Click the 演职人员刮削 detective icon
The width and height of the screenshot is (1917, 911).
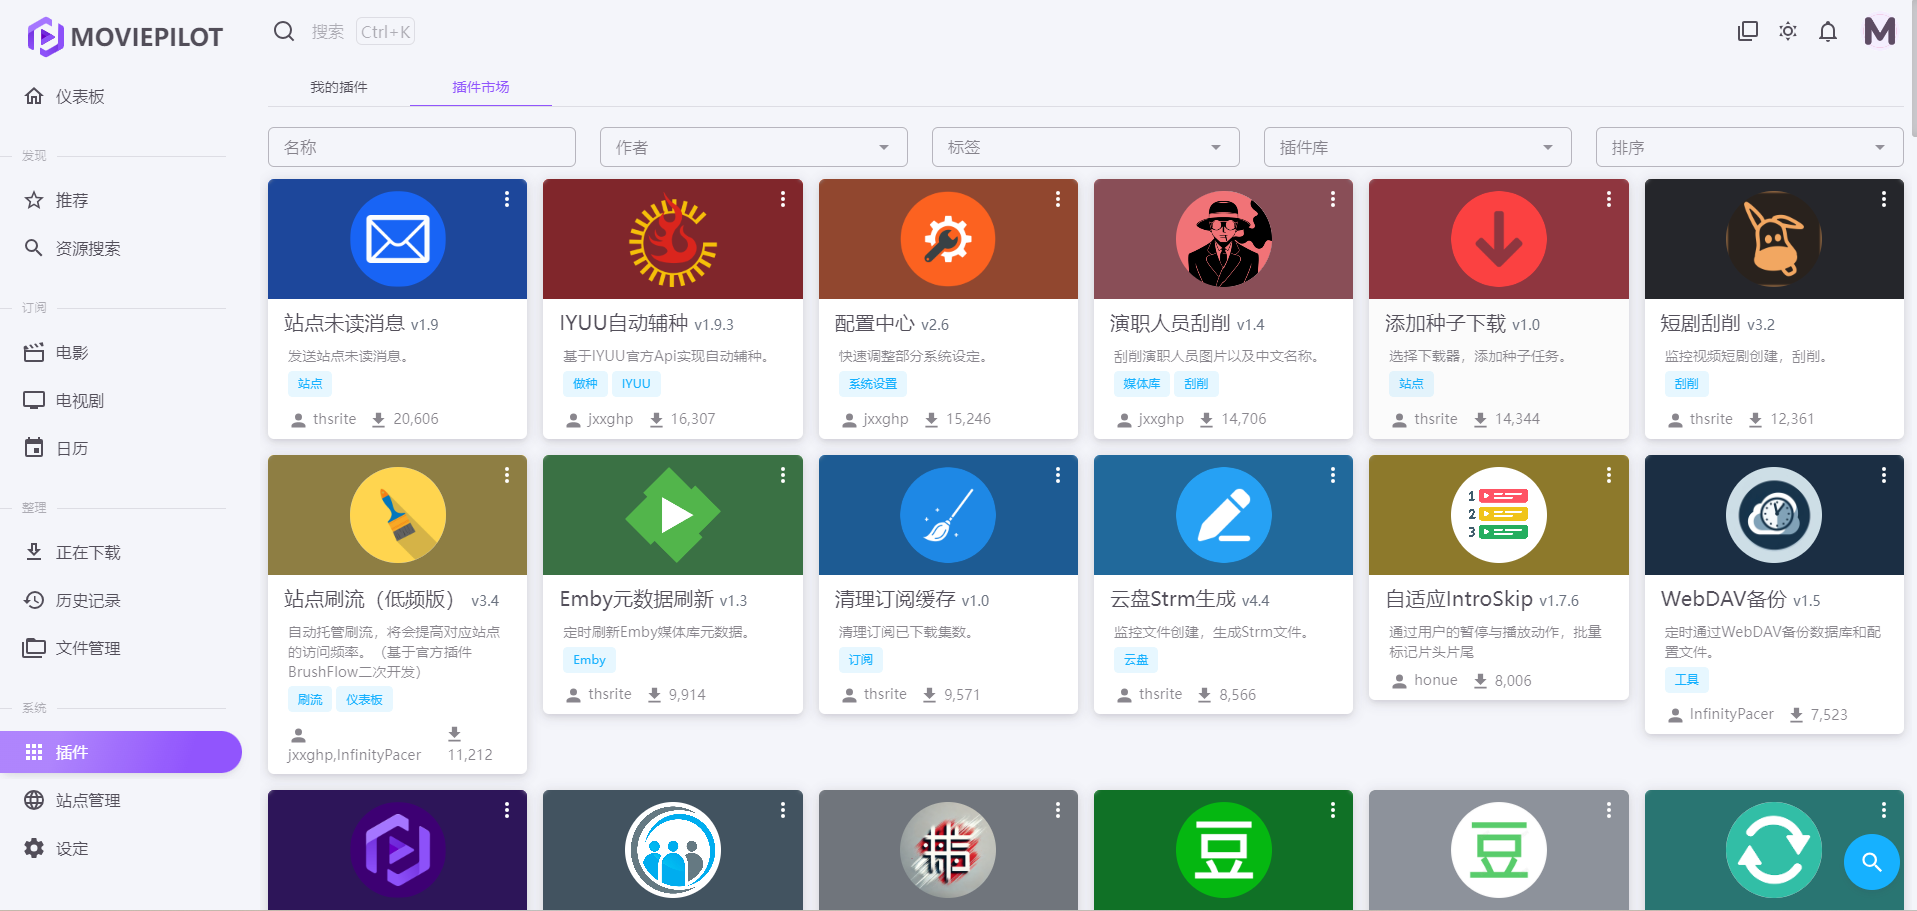[x=1223, y=239]
